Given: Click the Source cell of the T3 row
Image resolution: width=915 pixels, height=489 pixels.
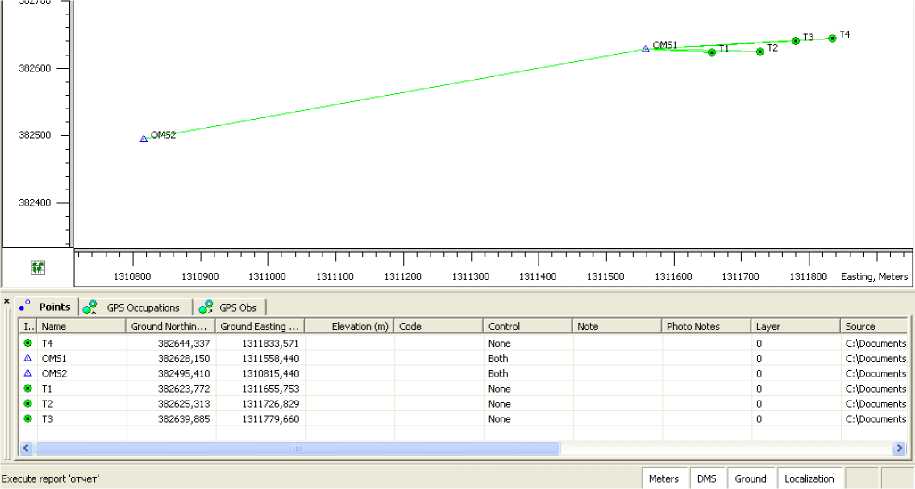Looking at the screenshot, I should pos(875,419).
